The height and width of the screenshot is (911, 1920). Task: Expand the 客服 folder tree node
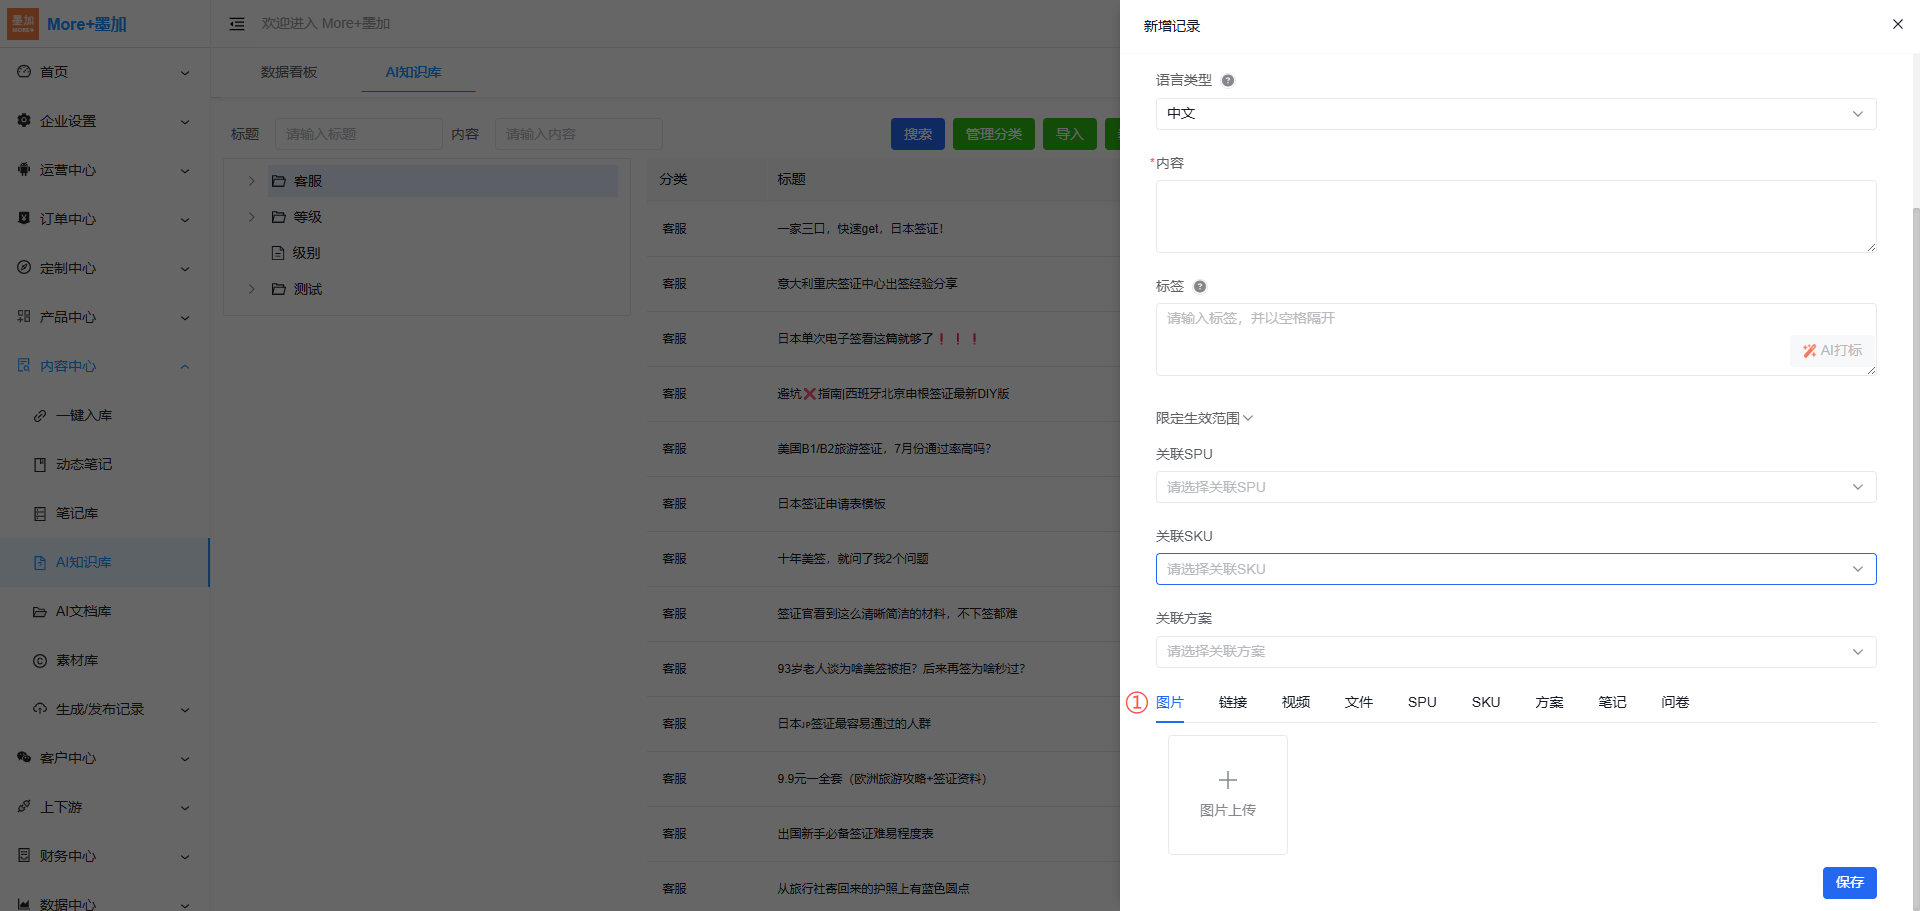pos(252,181)
